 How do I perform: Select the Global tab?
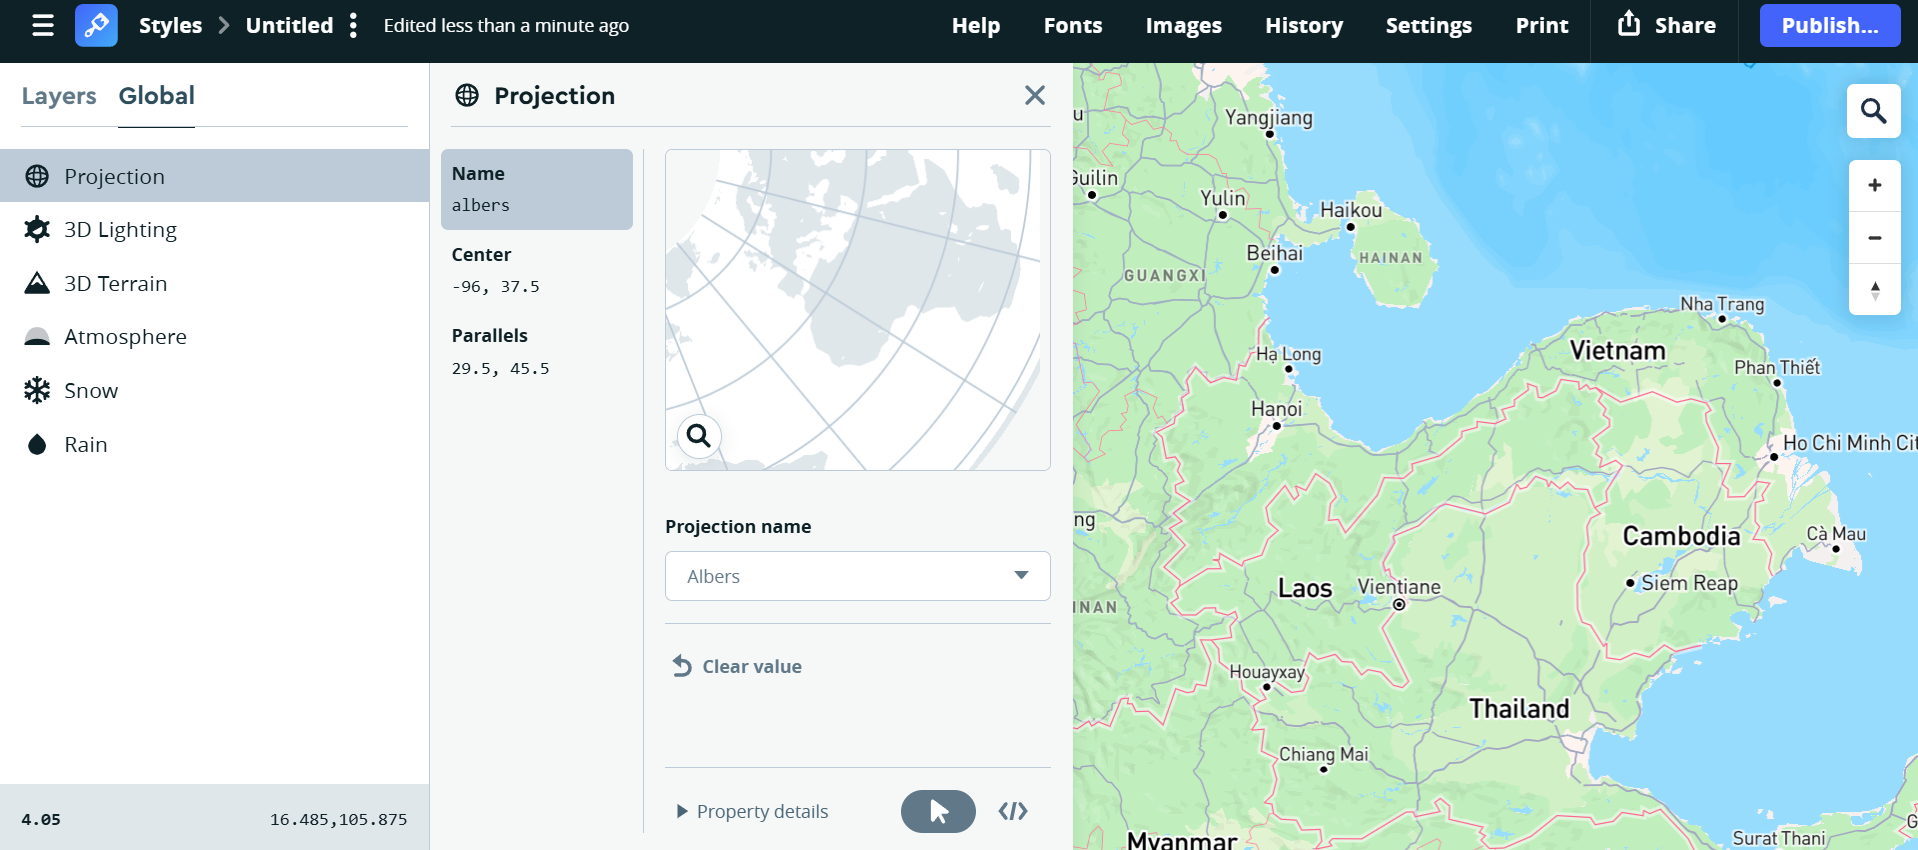[x=157, y=96]
